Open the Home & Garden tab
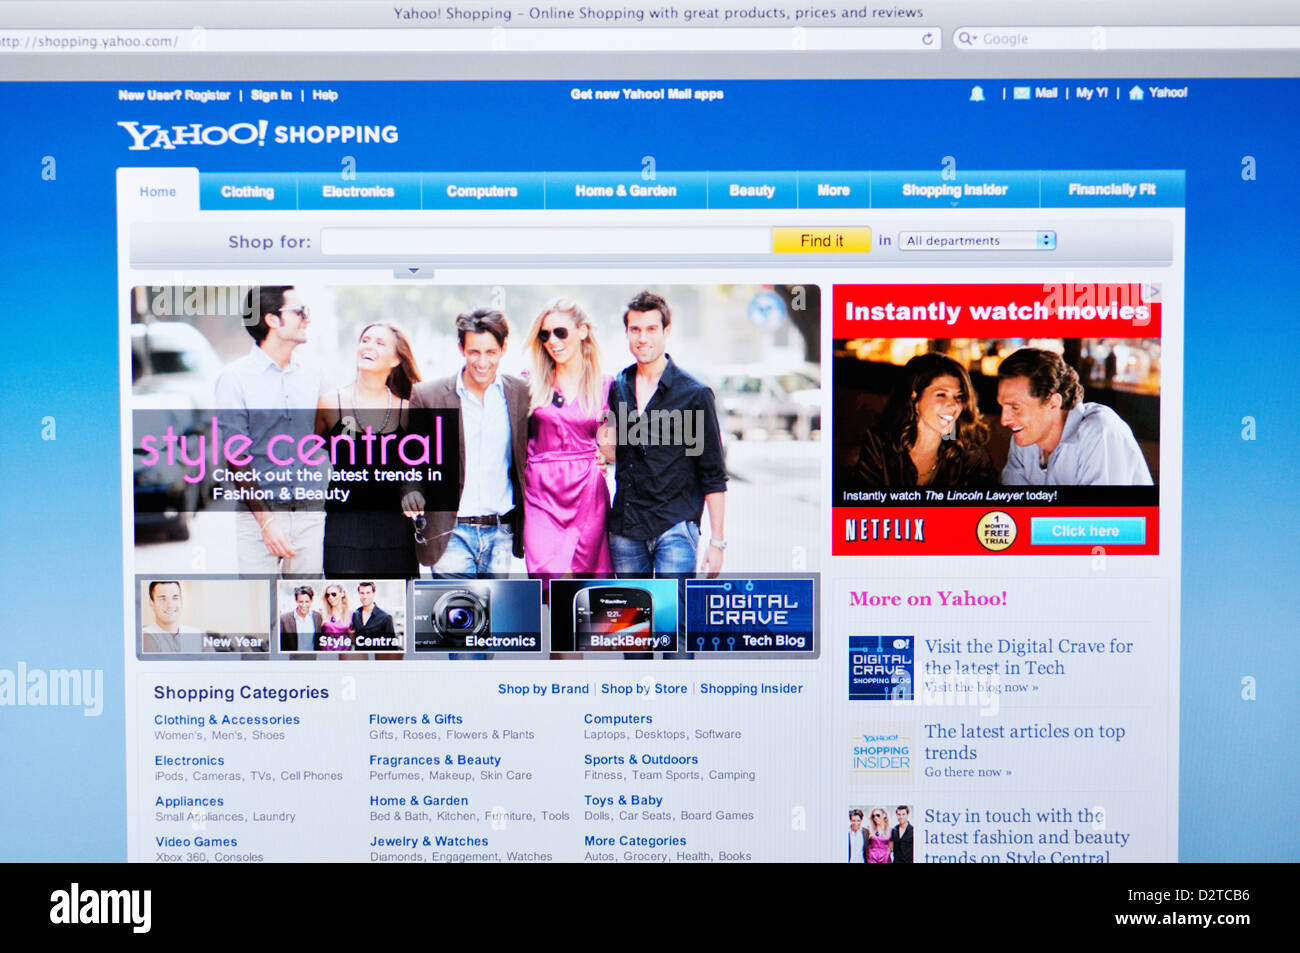Screen dimensions: 1300x953 click(626, 190)
